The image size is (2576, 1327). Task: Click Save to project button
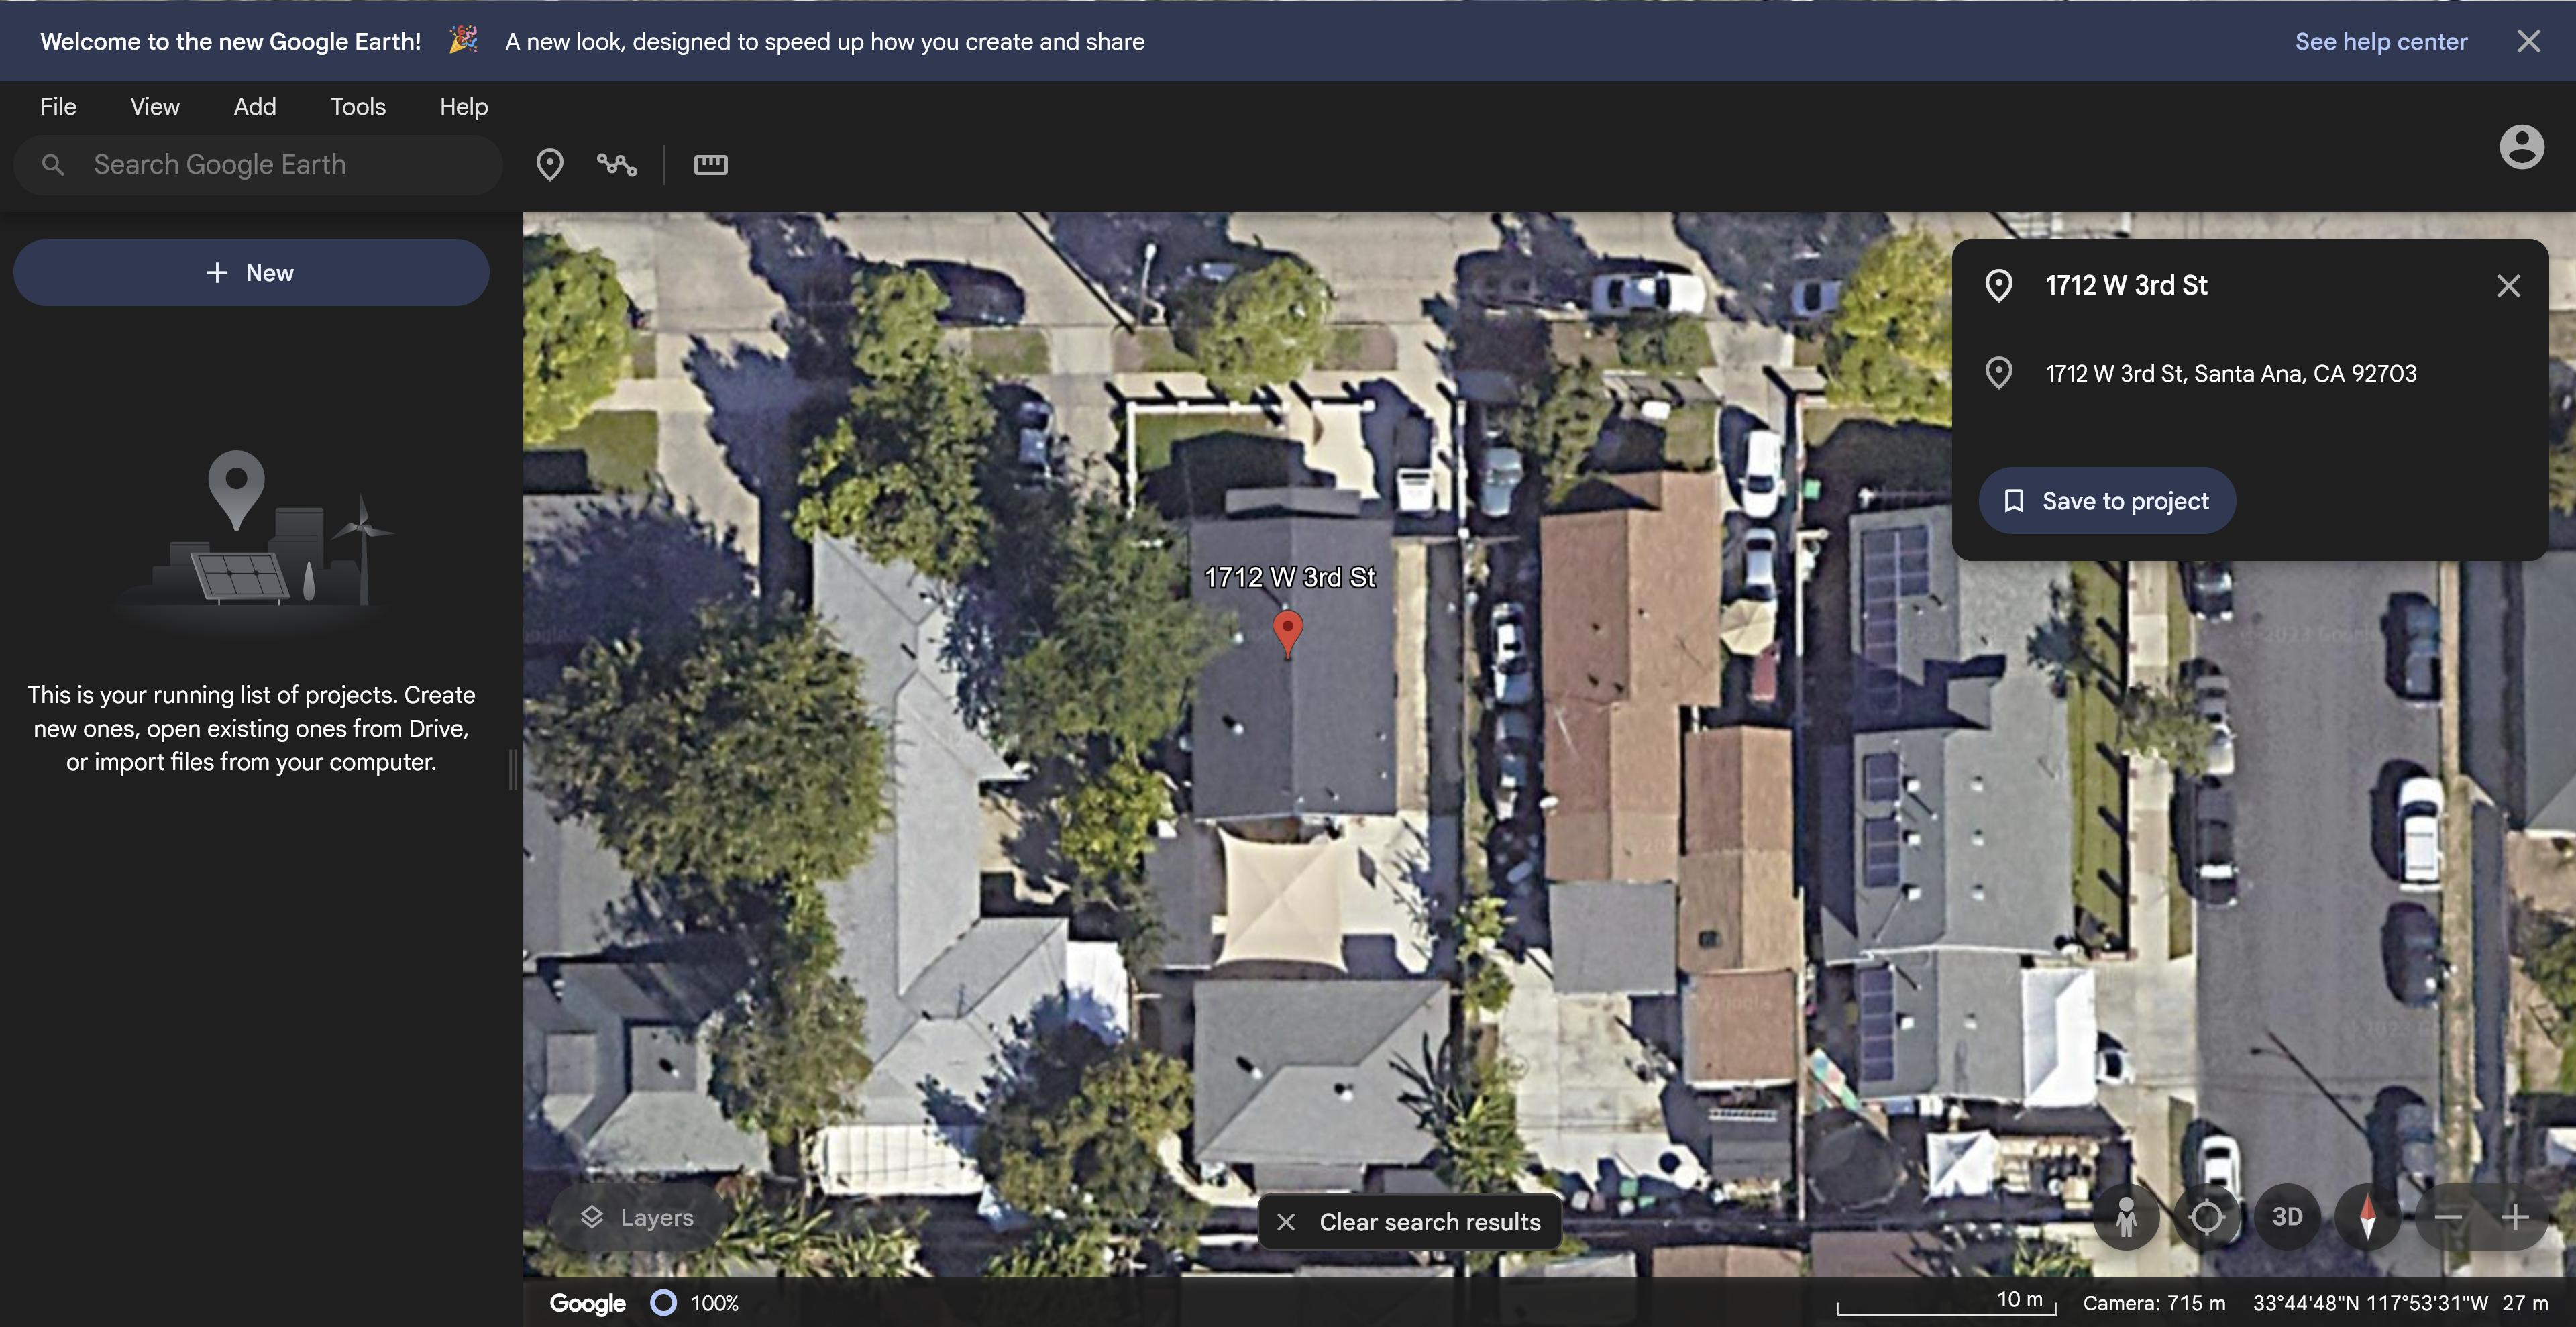pyautogui.click(x=2107, y=500)
